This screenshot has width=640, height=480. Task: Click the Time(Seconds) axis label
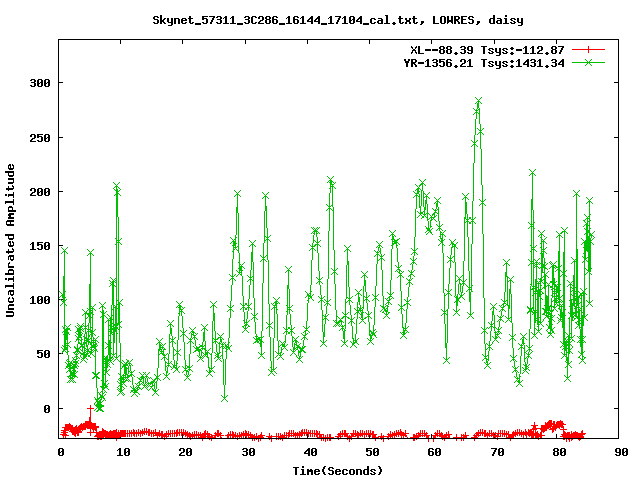[x=338, y=471]
